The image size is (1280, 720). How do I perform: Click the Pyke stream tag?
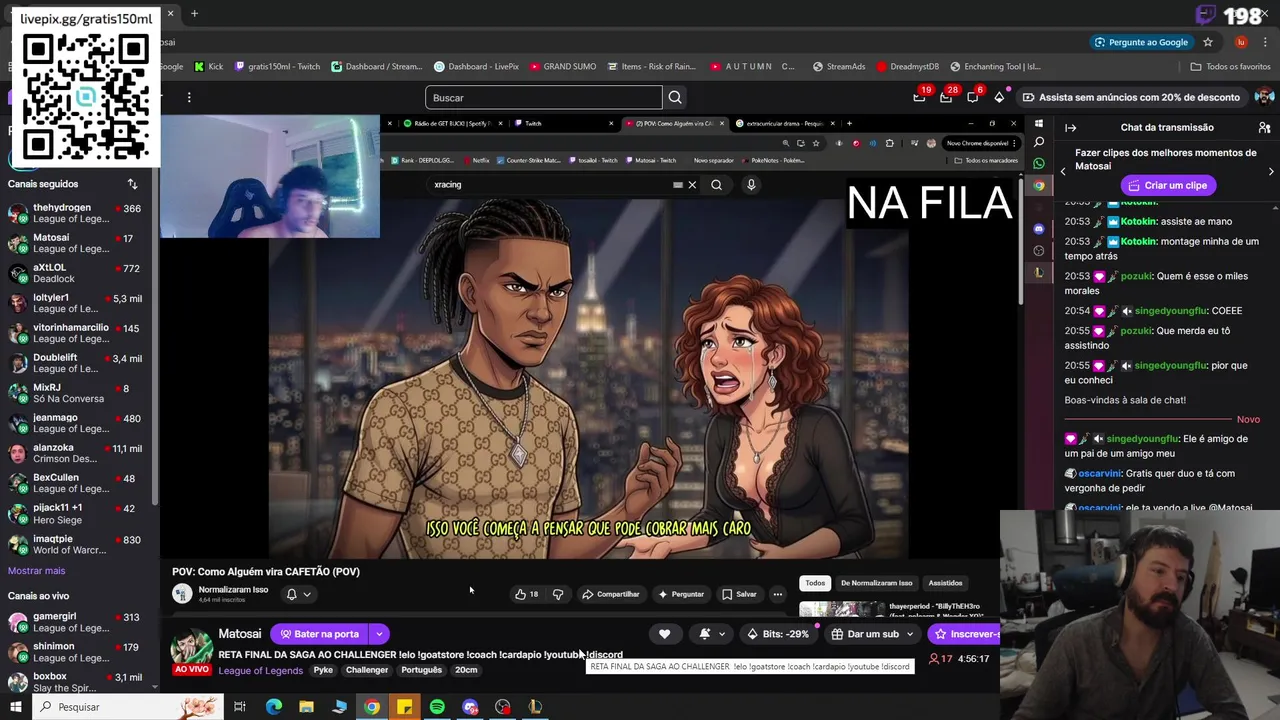323,670
